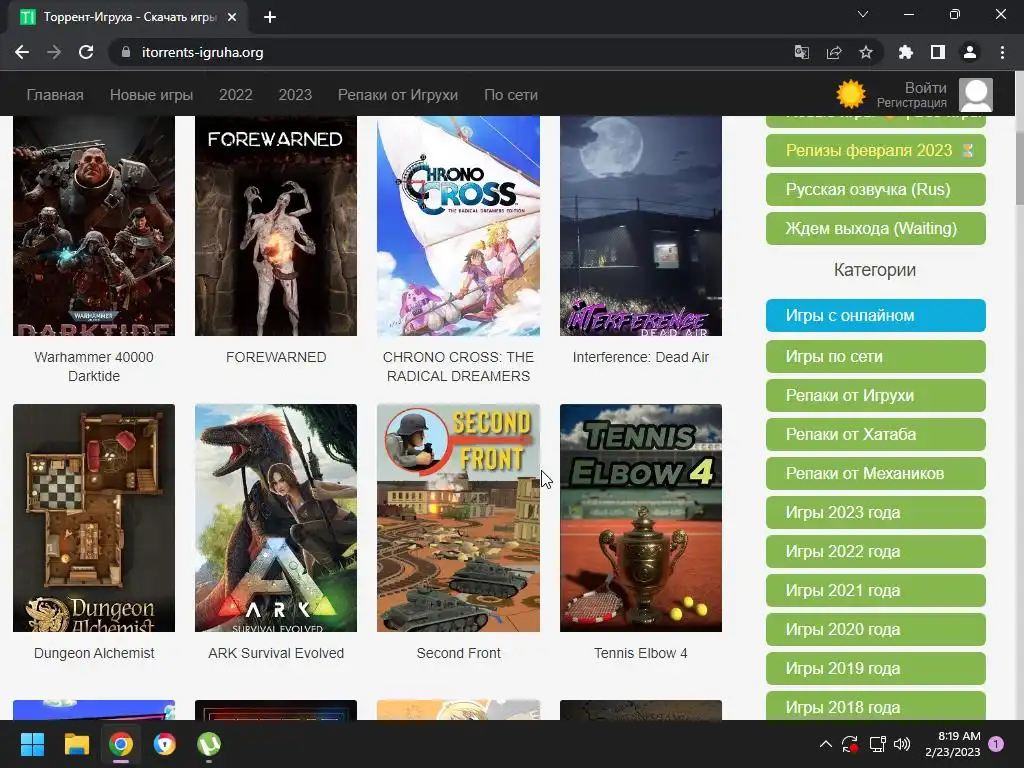The width and height of the screenshot is (1024, 768).
Task: Open the Second Front game cover
Action: click(458, 518)
